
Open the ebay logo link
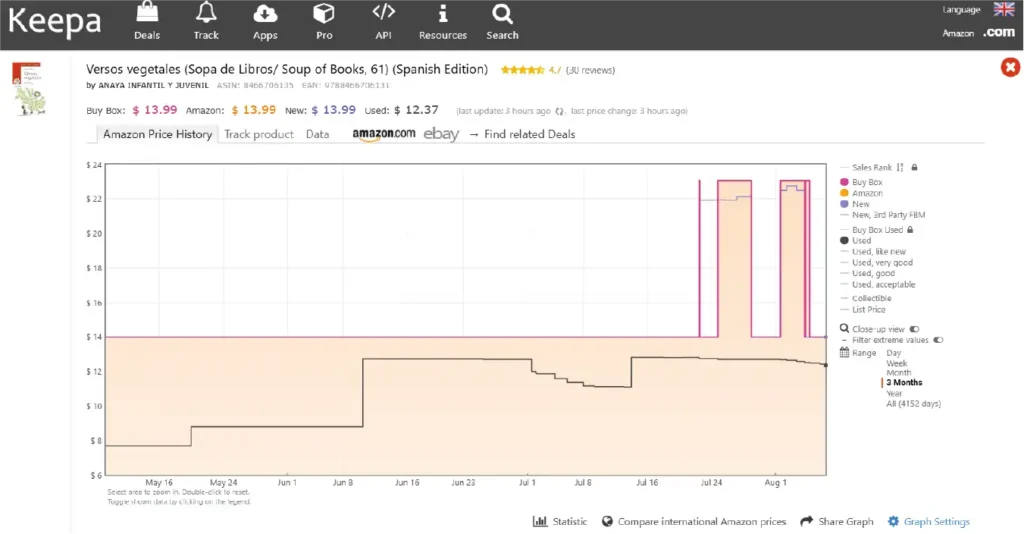(x=441, y=134)
